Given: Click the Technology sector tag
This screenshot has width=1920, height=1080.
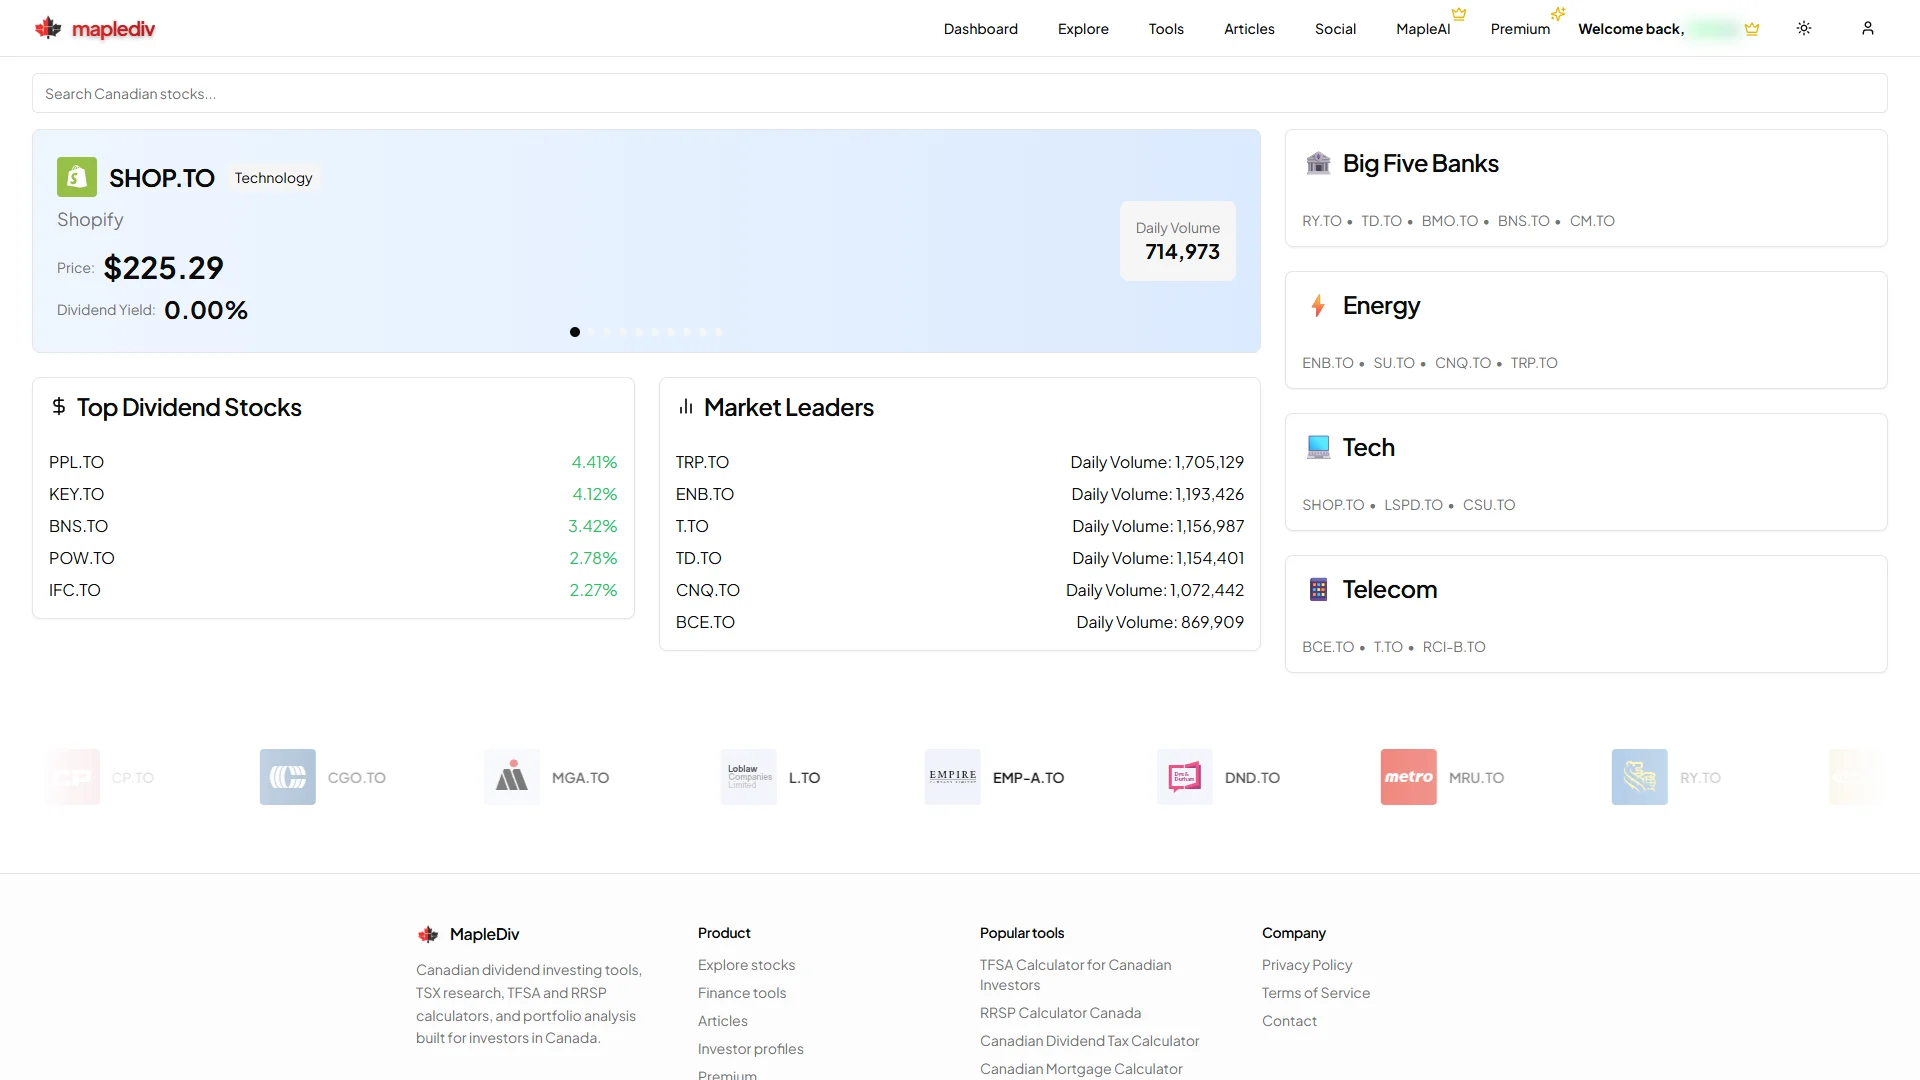Looking at the screenshot, I should click(273, 178).
